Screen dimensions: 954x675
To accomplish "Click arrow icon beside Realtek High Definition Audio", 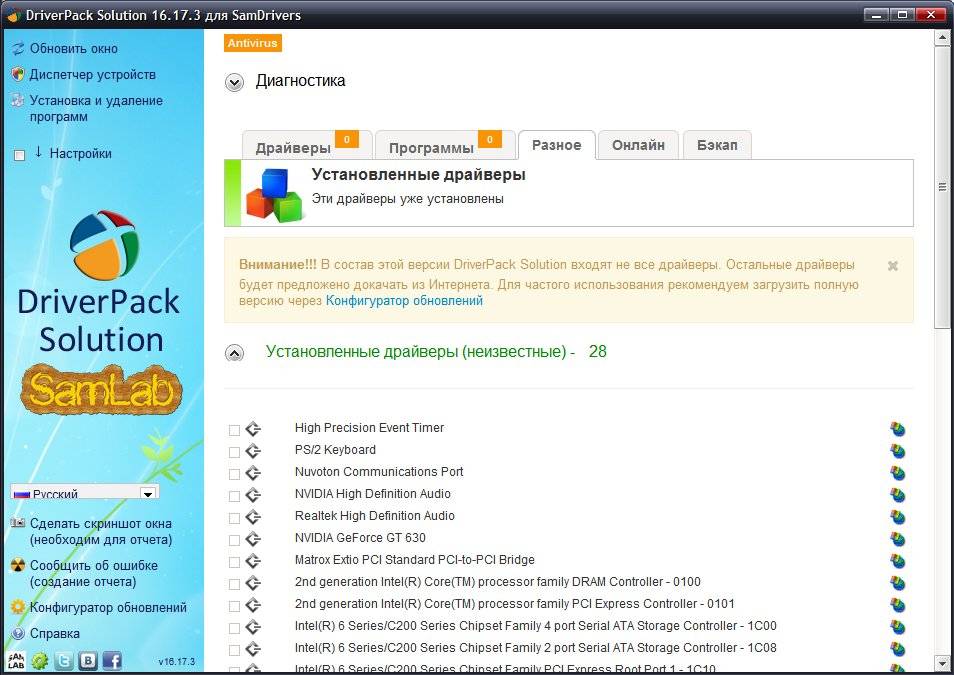I will (253, 517).
